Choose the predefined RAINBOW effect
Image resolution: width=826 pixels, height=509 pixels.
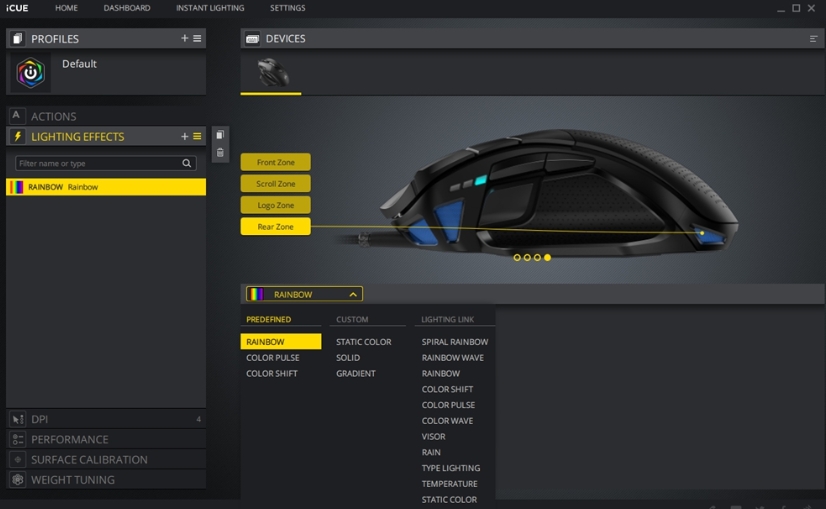(x=281, y=341)
